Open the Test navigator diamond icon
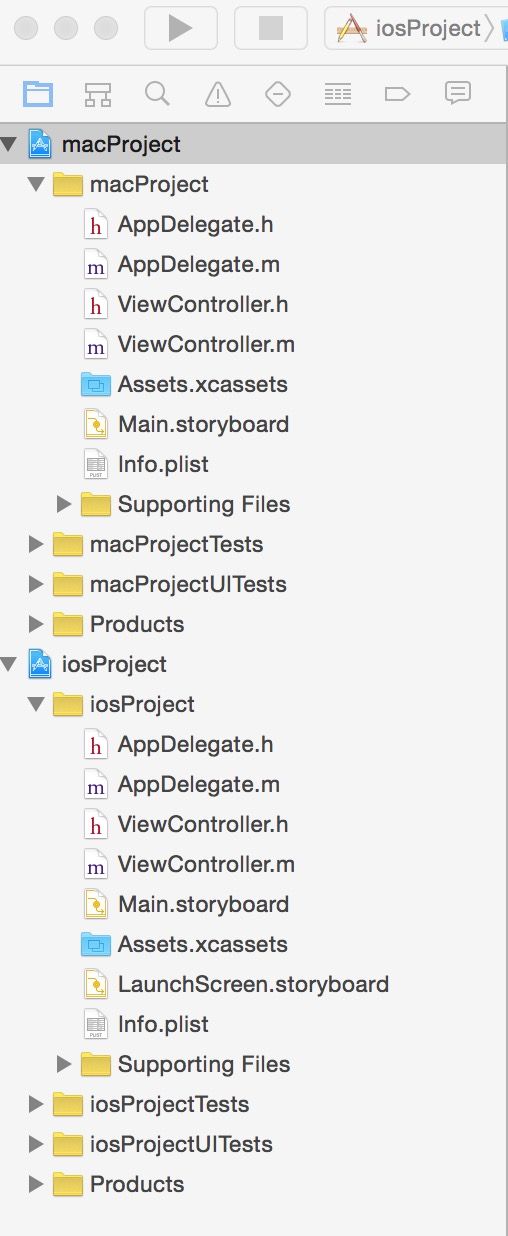This screenshot has height=1236, width=508. (277, 94)
